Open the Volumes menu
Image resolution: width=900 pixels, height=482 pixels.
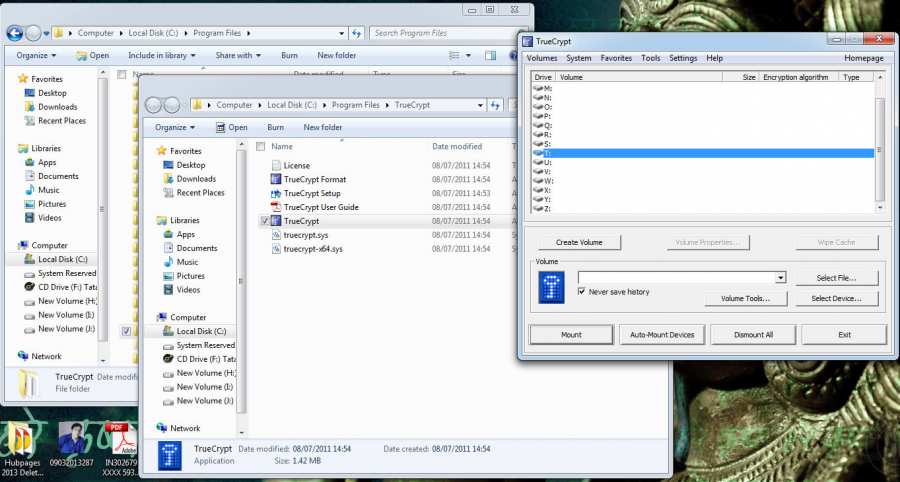pyautogui.click(x=542, y=58)
